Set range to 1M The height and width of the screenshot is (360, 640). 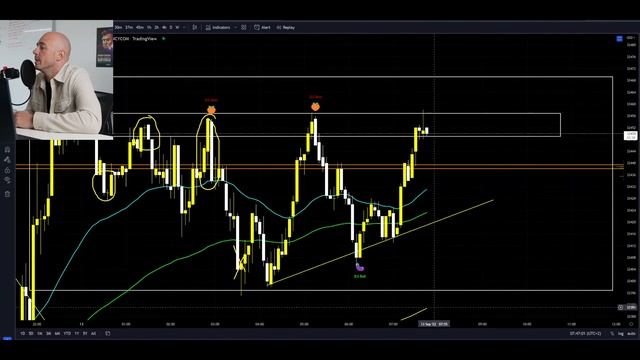point(40,333)
